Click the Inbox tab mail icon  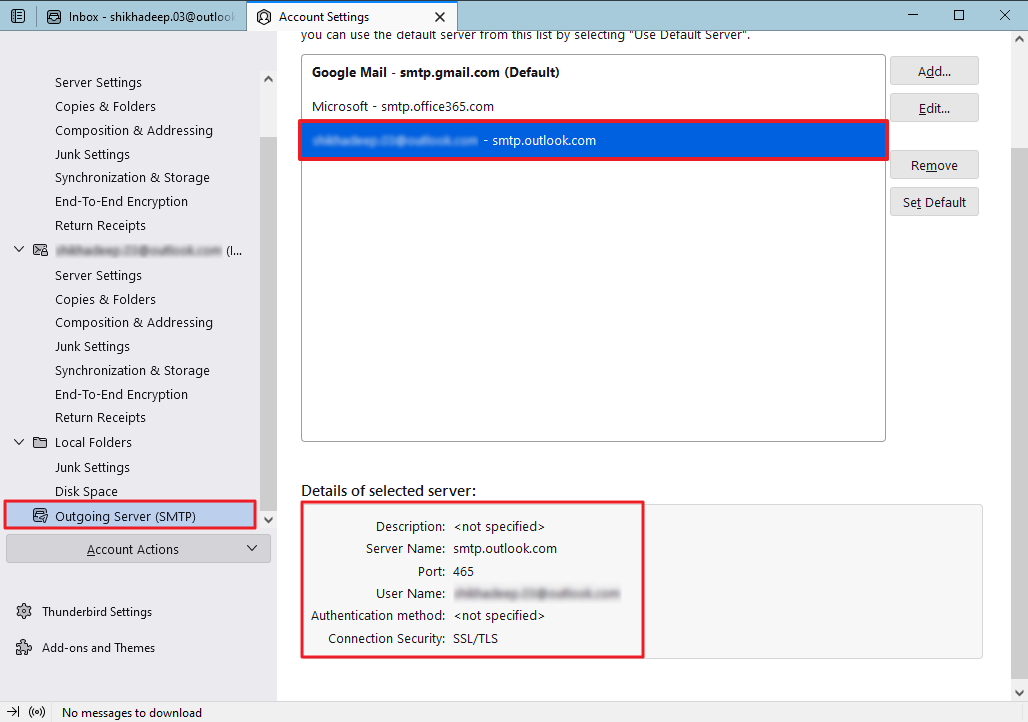pos(54,17)
